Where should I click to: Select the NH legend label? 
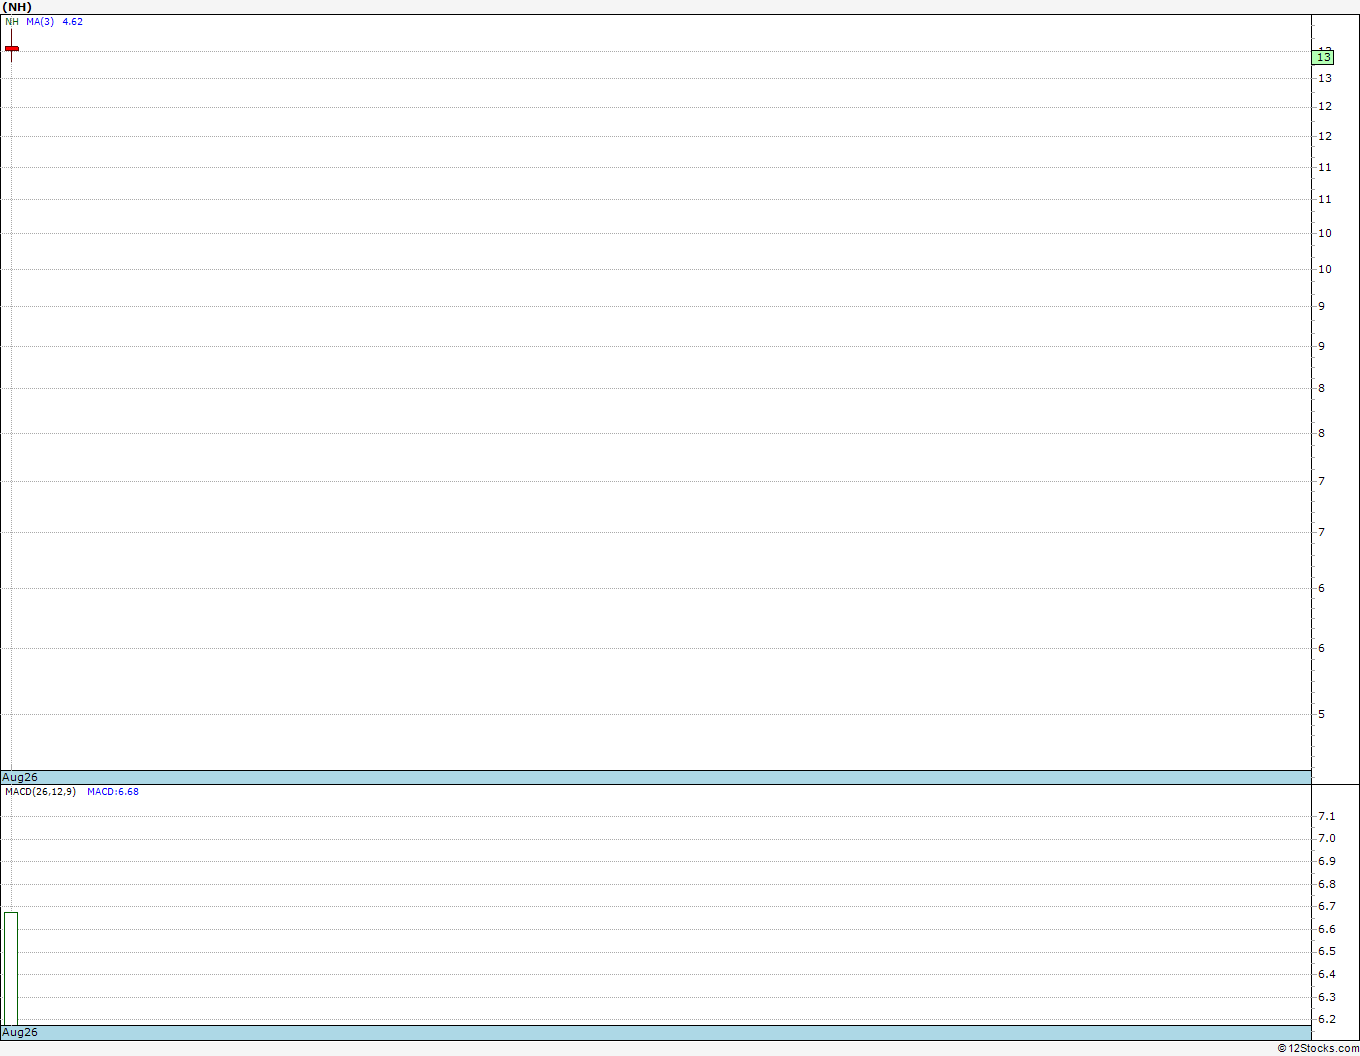(12, 21)
